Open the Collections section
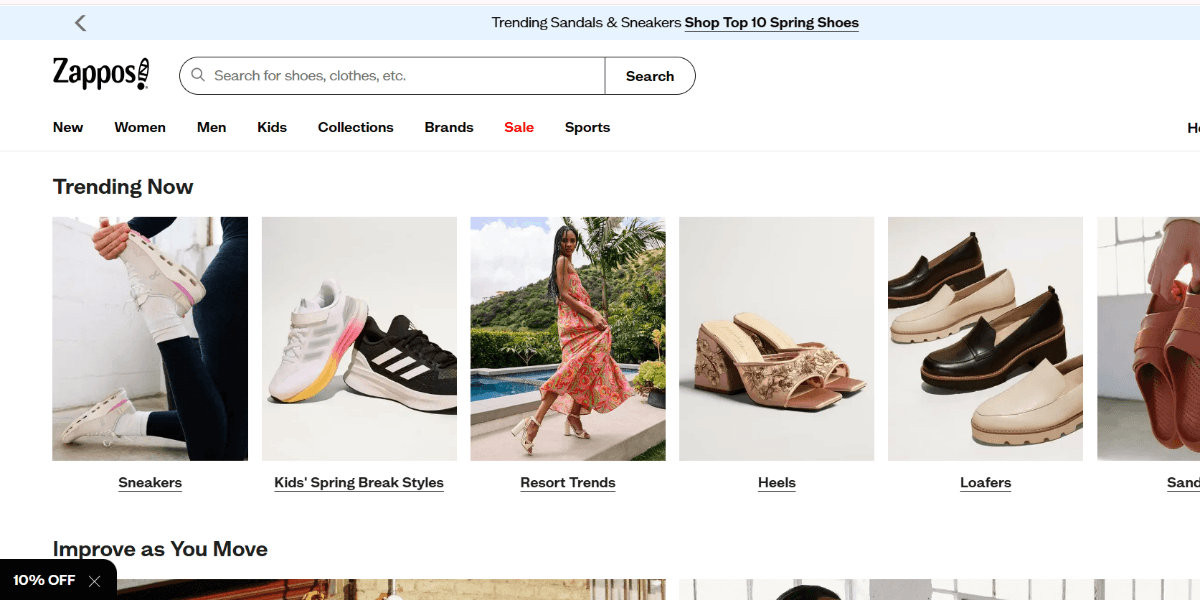Image resolution: width=1200 pixels, height=600 pixels. pyautogui.click(x=355, y=127)
